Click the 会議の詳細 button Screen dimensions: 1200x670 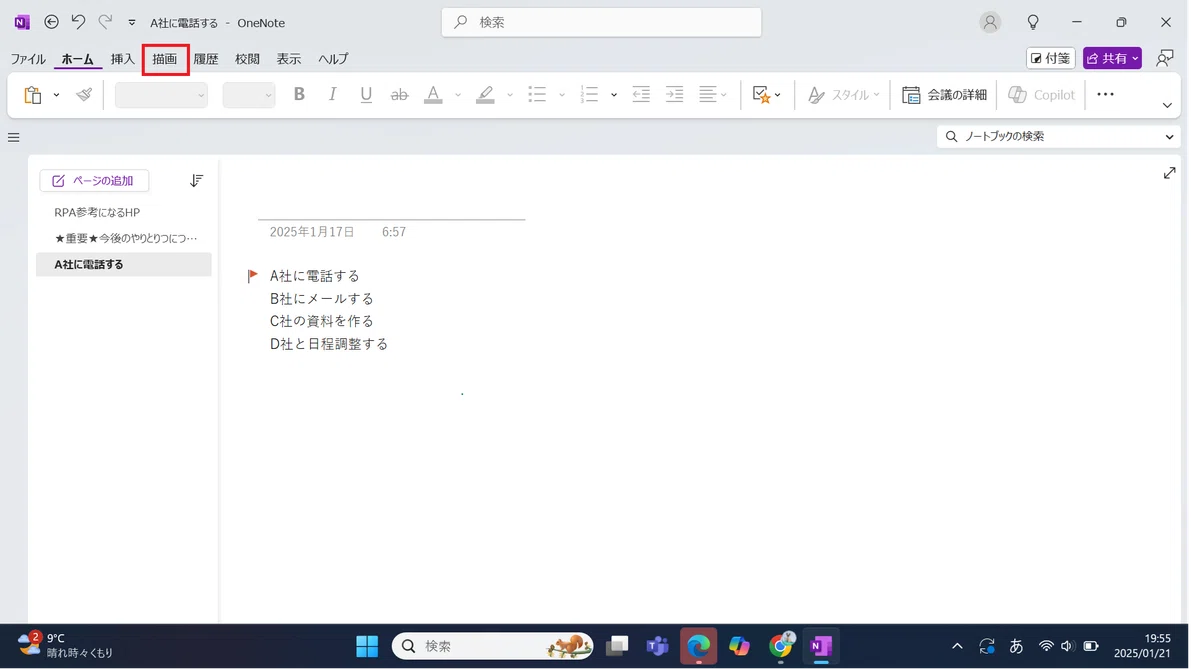tap(945, 95)
